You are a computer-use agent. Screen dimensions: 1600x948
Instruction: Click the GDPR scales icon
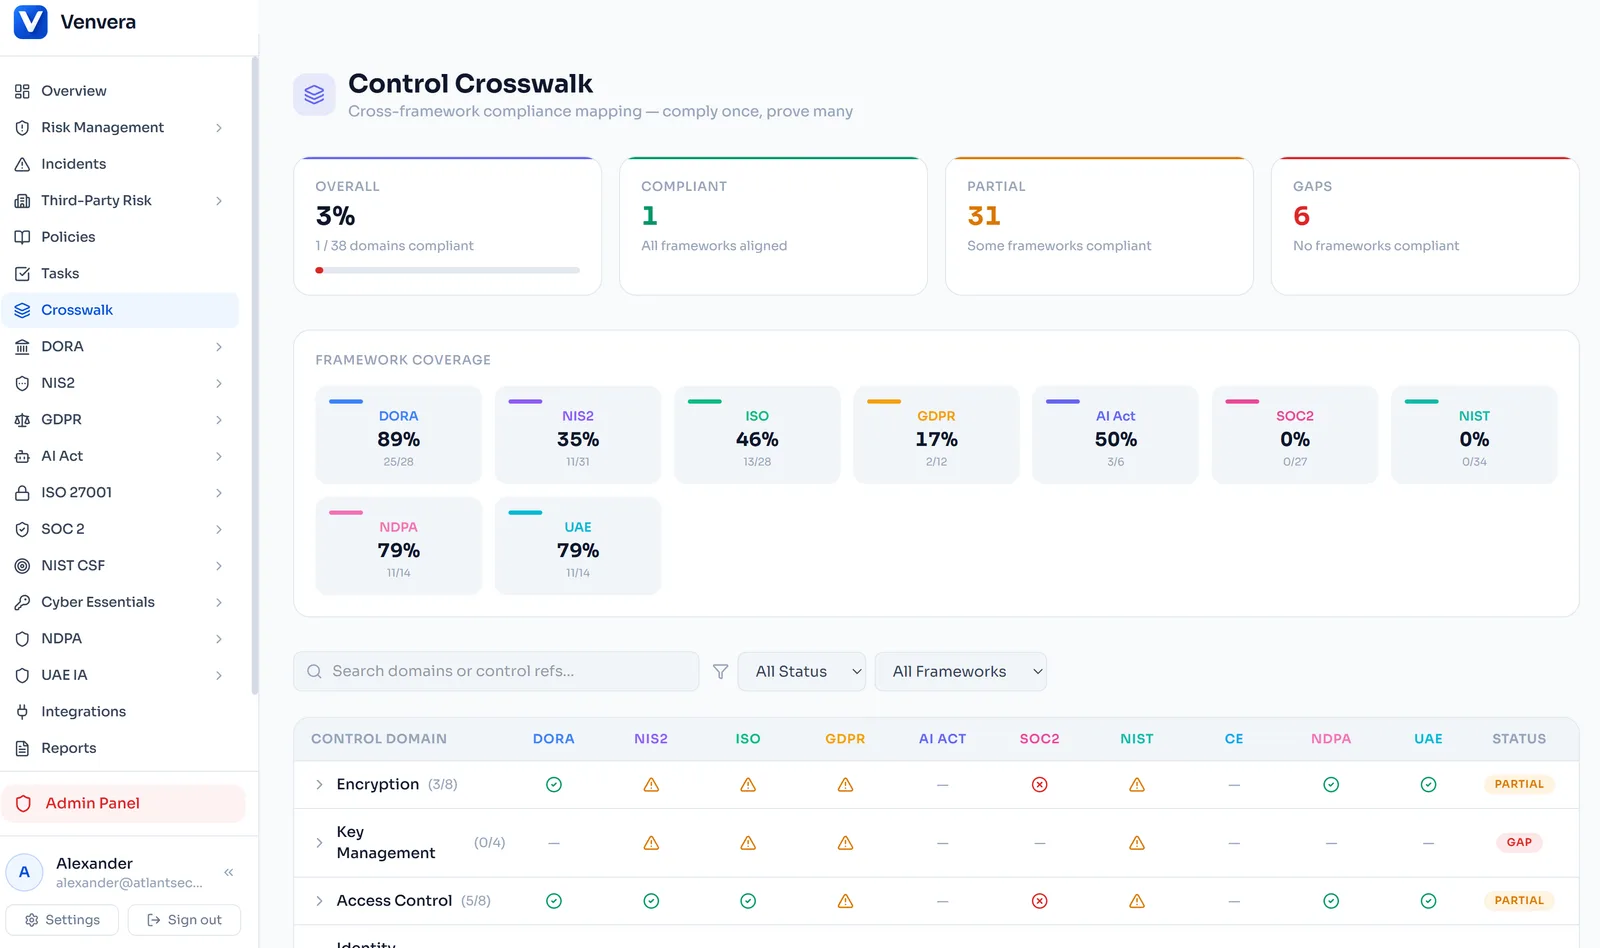22,420
